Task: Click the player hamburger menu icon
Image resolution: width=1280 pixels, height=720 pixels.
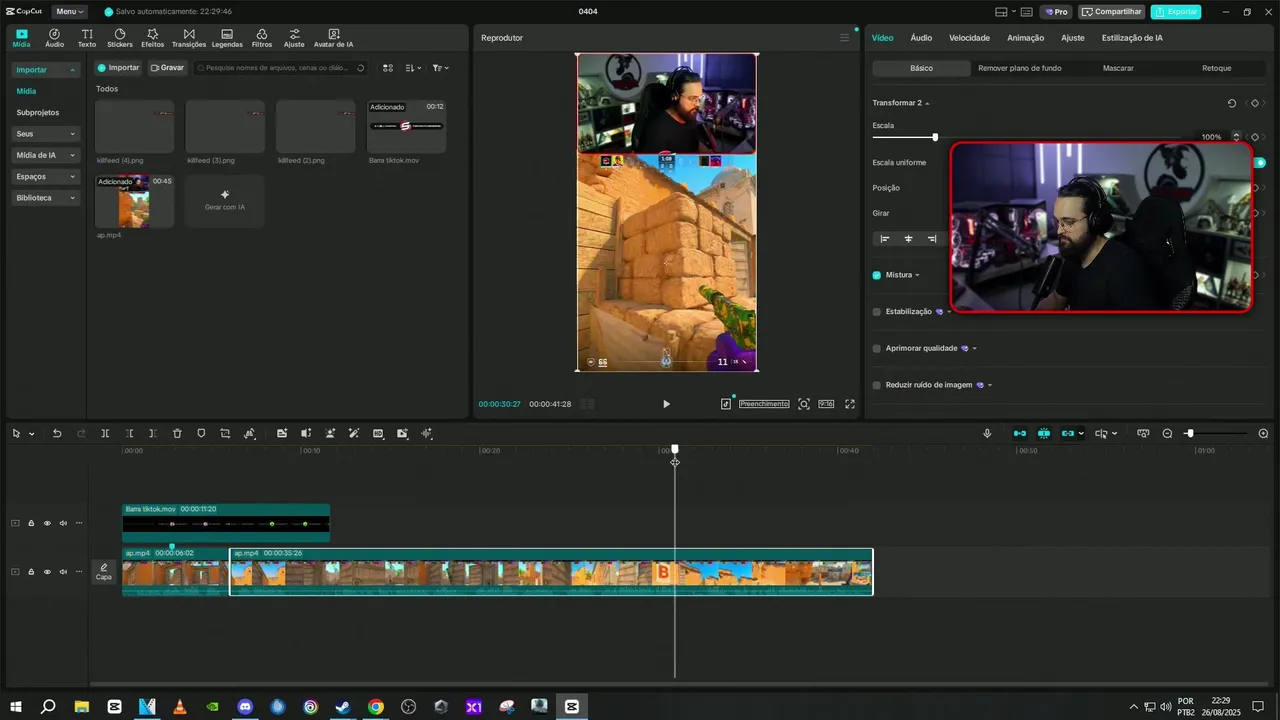Action: (844, 38)
